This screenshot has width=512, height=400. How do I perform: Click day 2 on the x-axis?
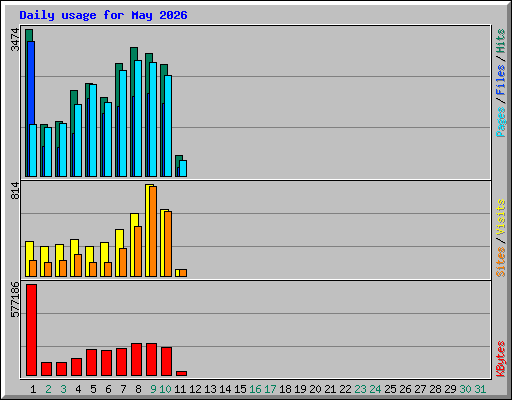48,389
